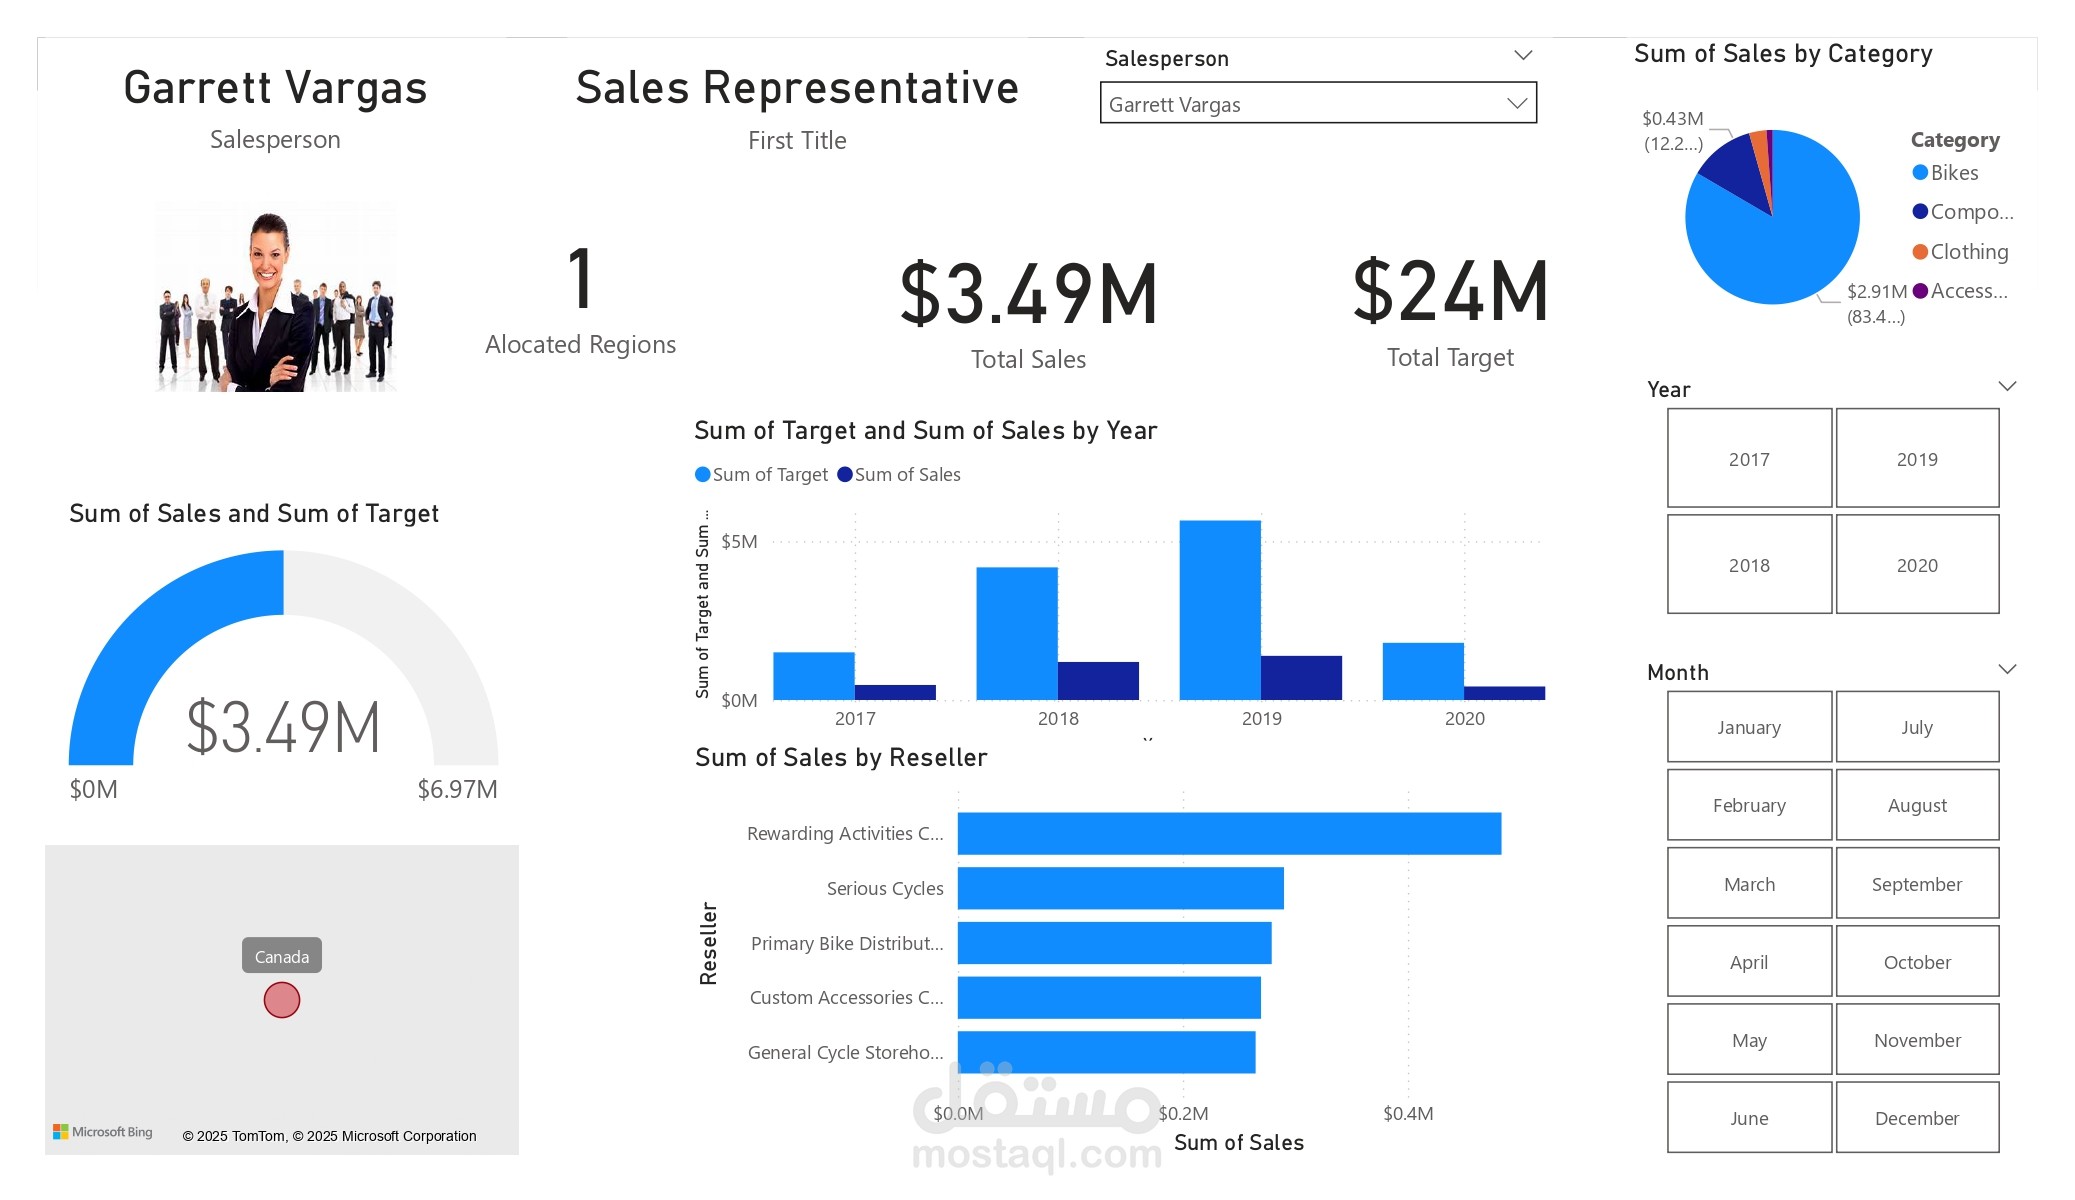Collapse the Month slicer via its chevron
This screenshot has height=1200, width=2075.
[2009, 667]
